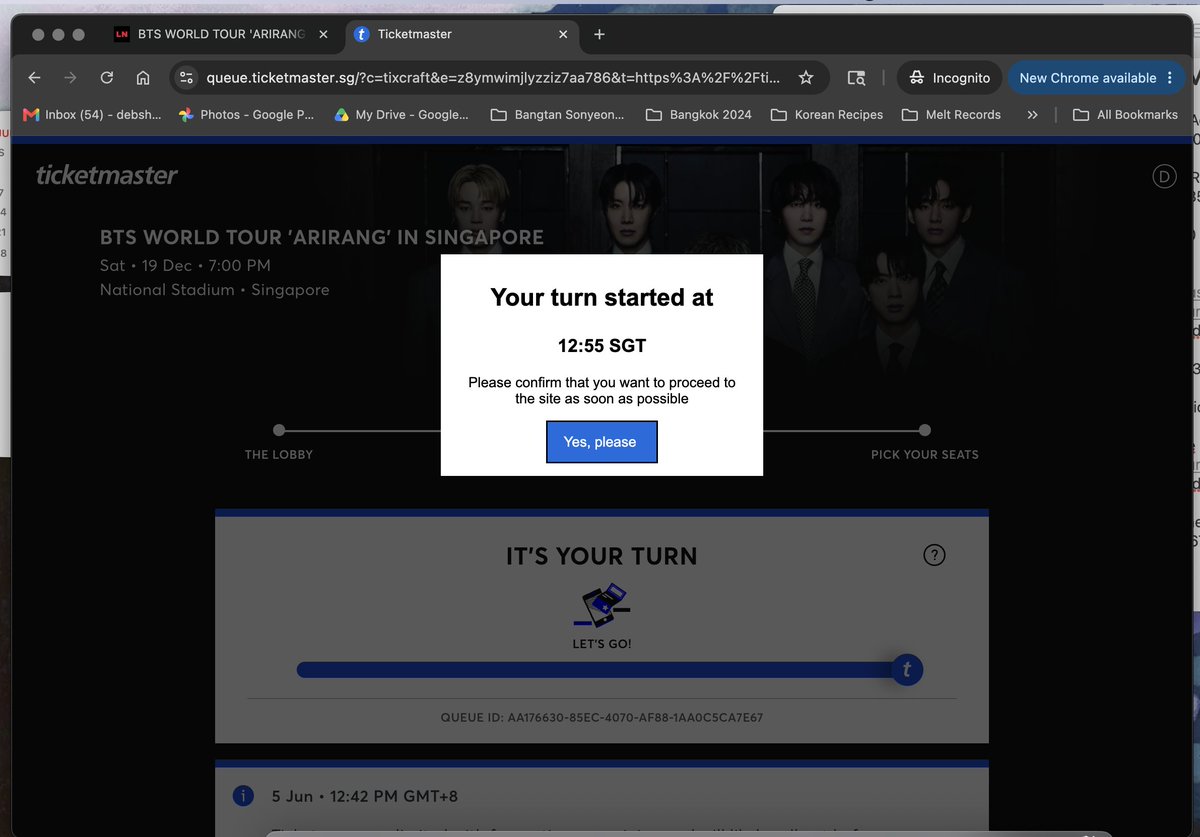
Task: Click the BTS WORLD TOUR event title
Action: click(322, 238)
